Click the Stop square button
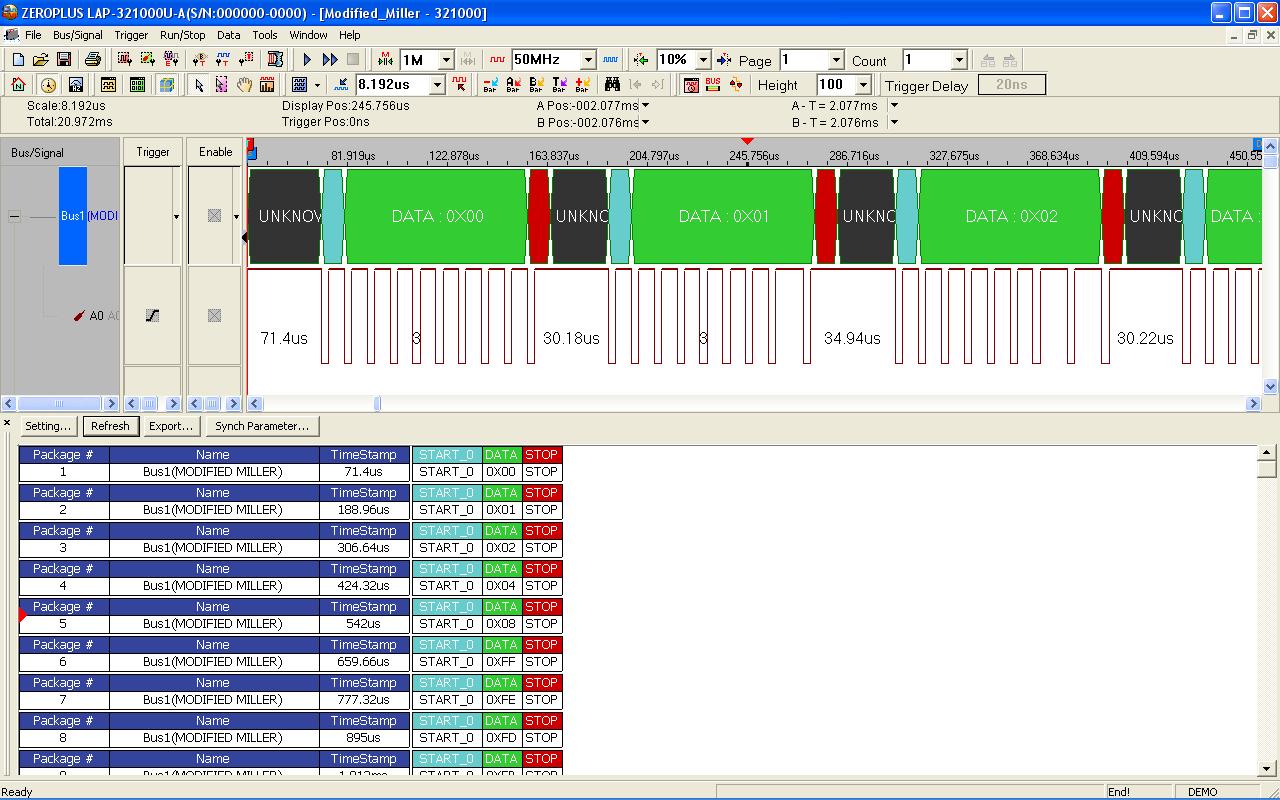This screenshot has width=1280, height=800. coord(353,60)
